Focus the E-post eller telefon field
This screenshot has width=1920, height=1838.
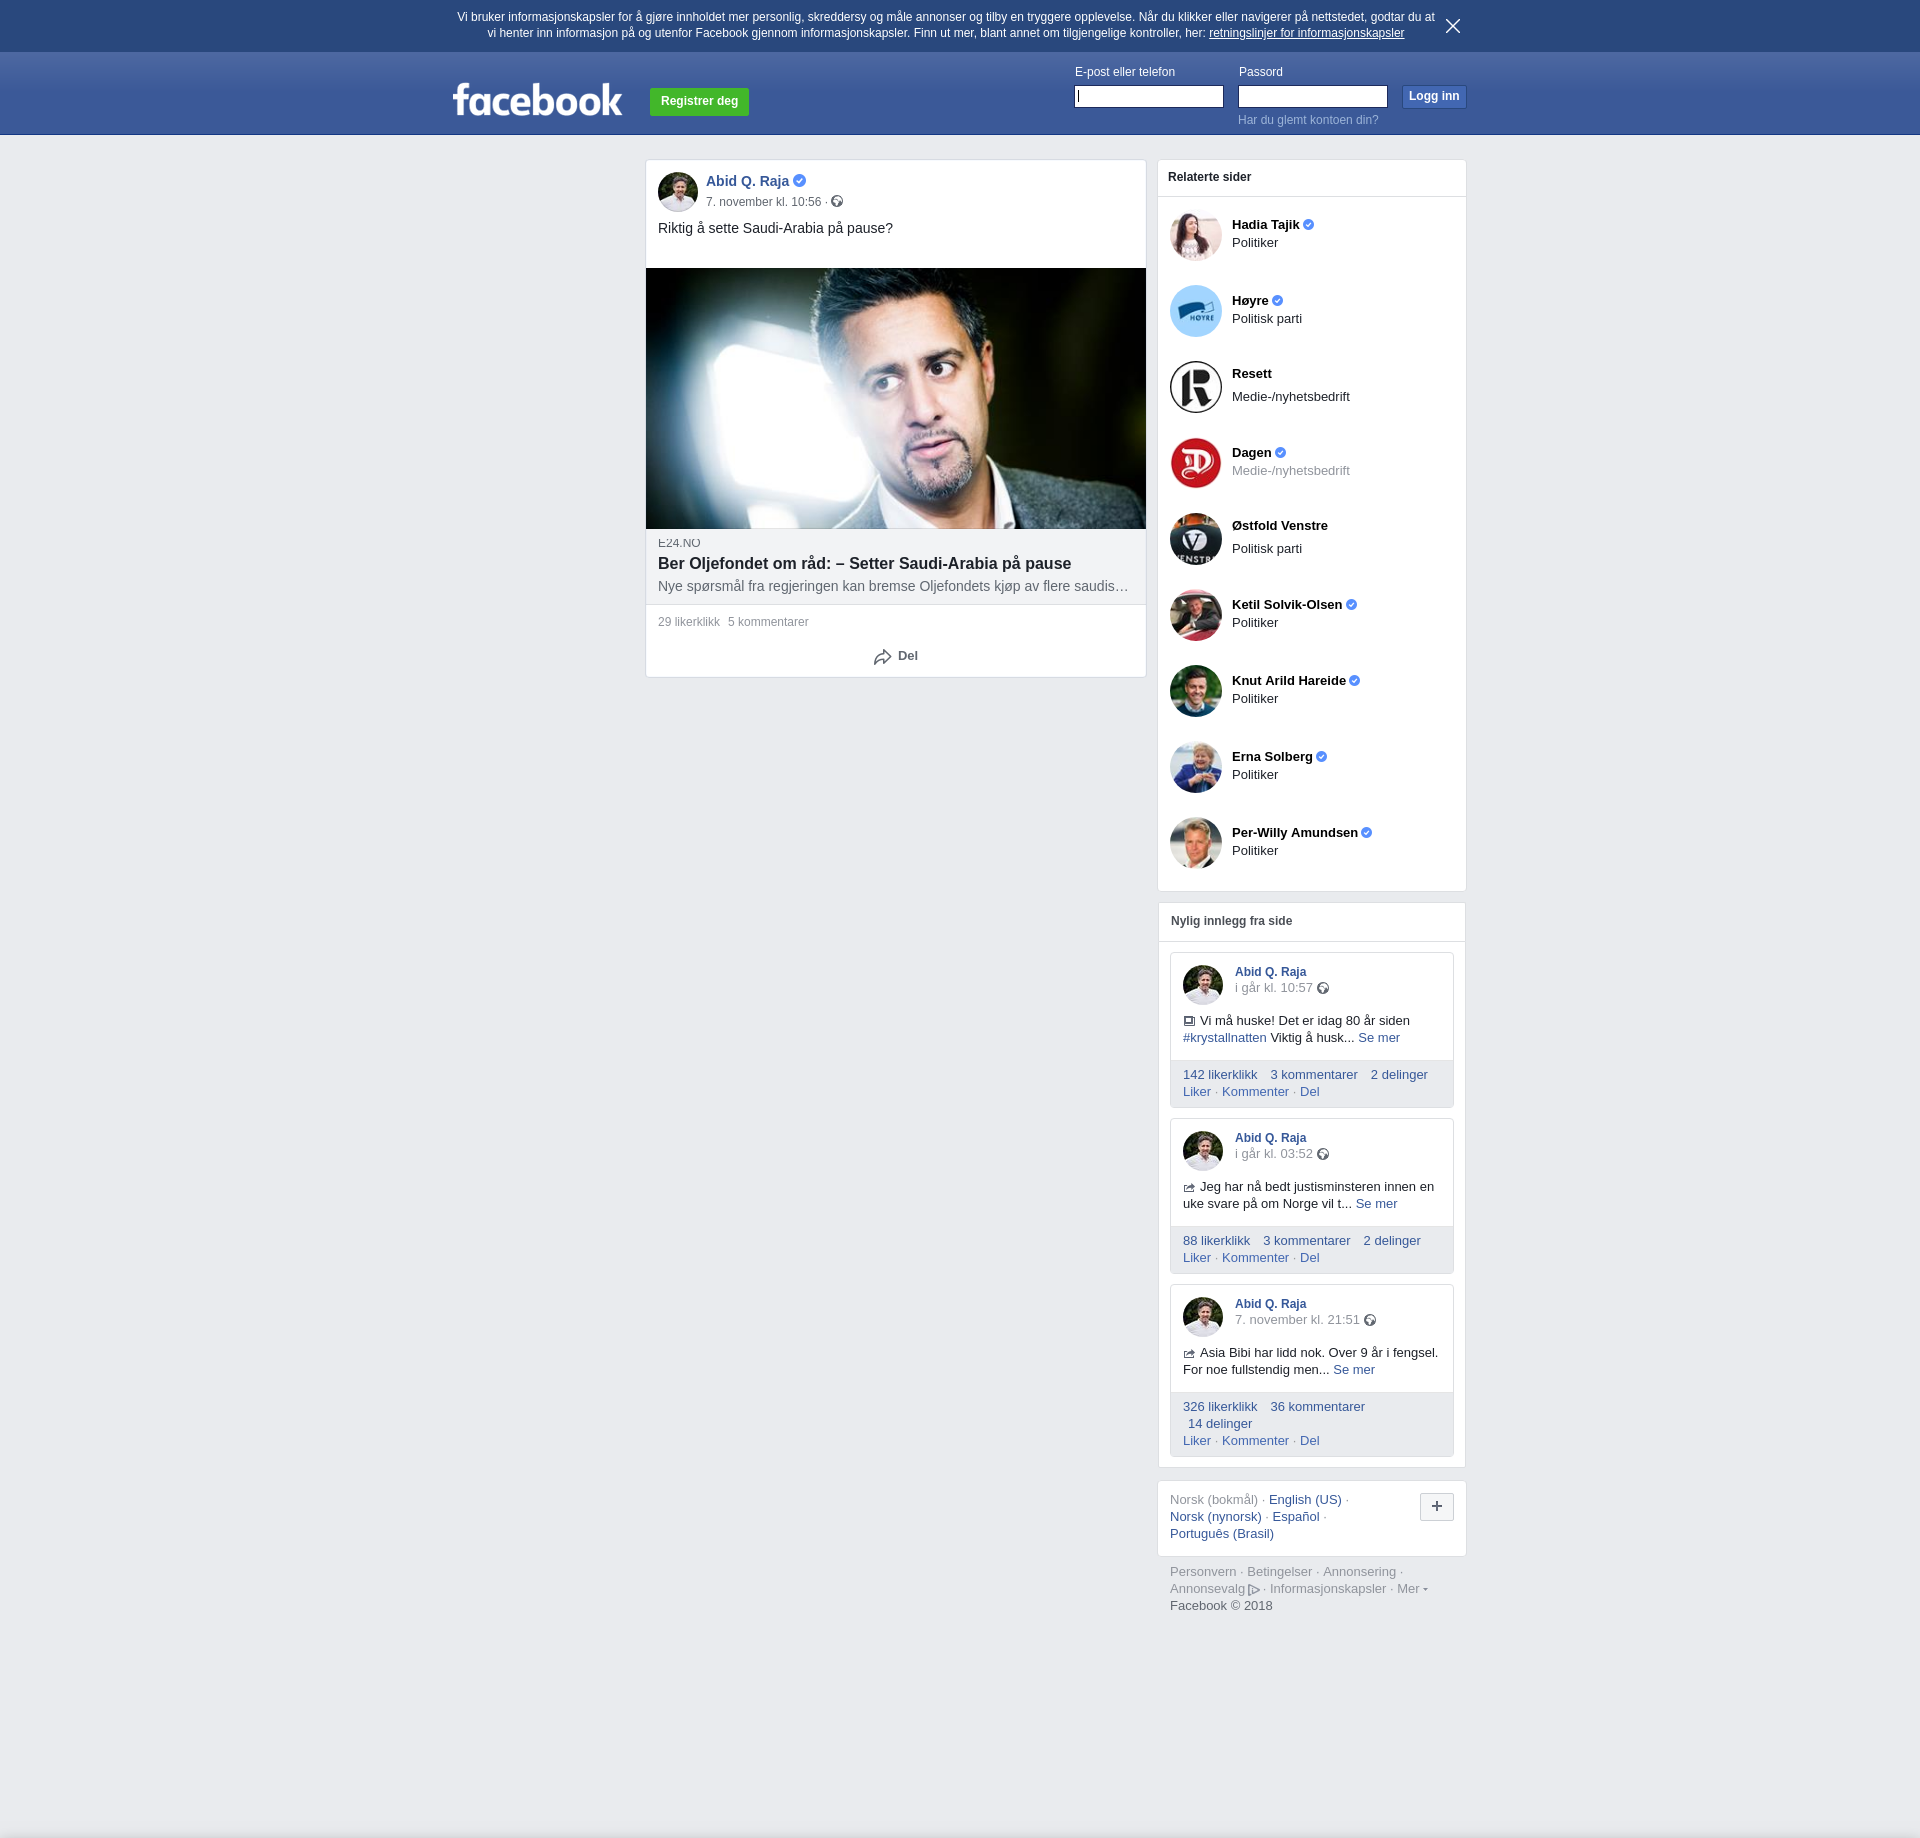(x=1149, y=96)
